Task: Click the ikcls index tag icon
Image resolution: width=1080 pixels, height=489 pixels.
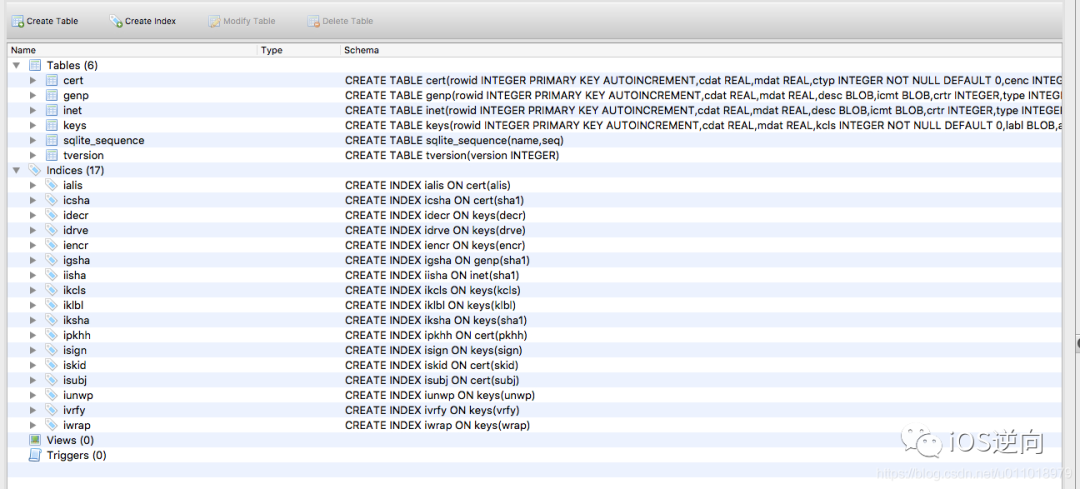Action: click(x=52, y=290)
